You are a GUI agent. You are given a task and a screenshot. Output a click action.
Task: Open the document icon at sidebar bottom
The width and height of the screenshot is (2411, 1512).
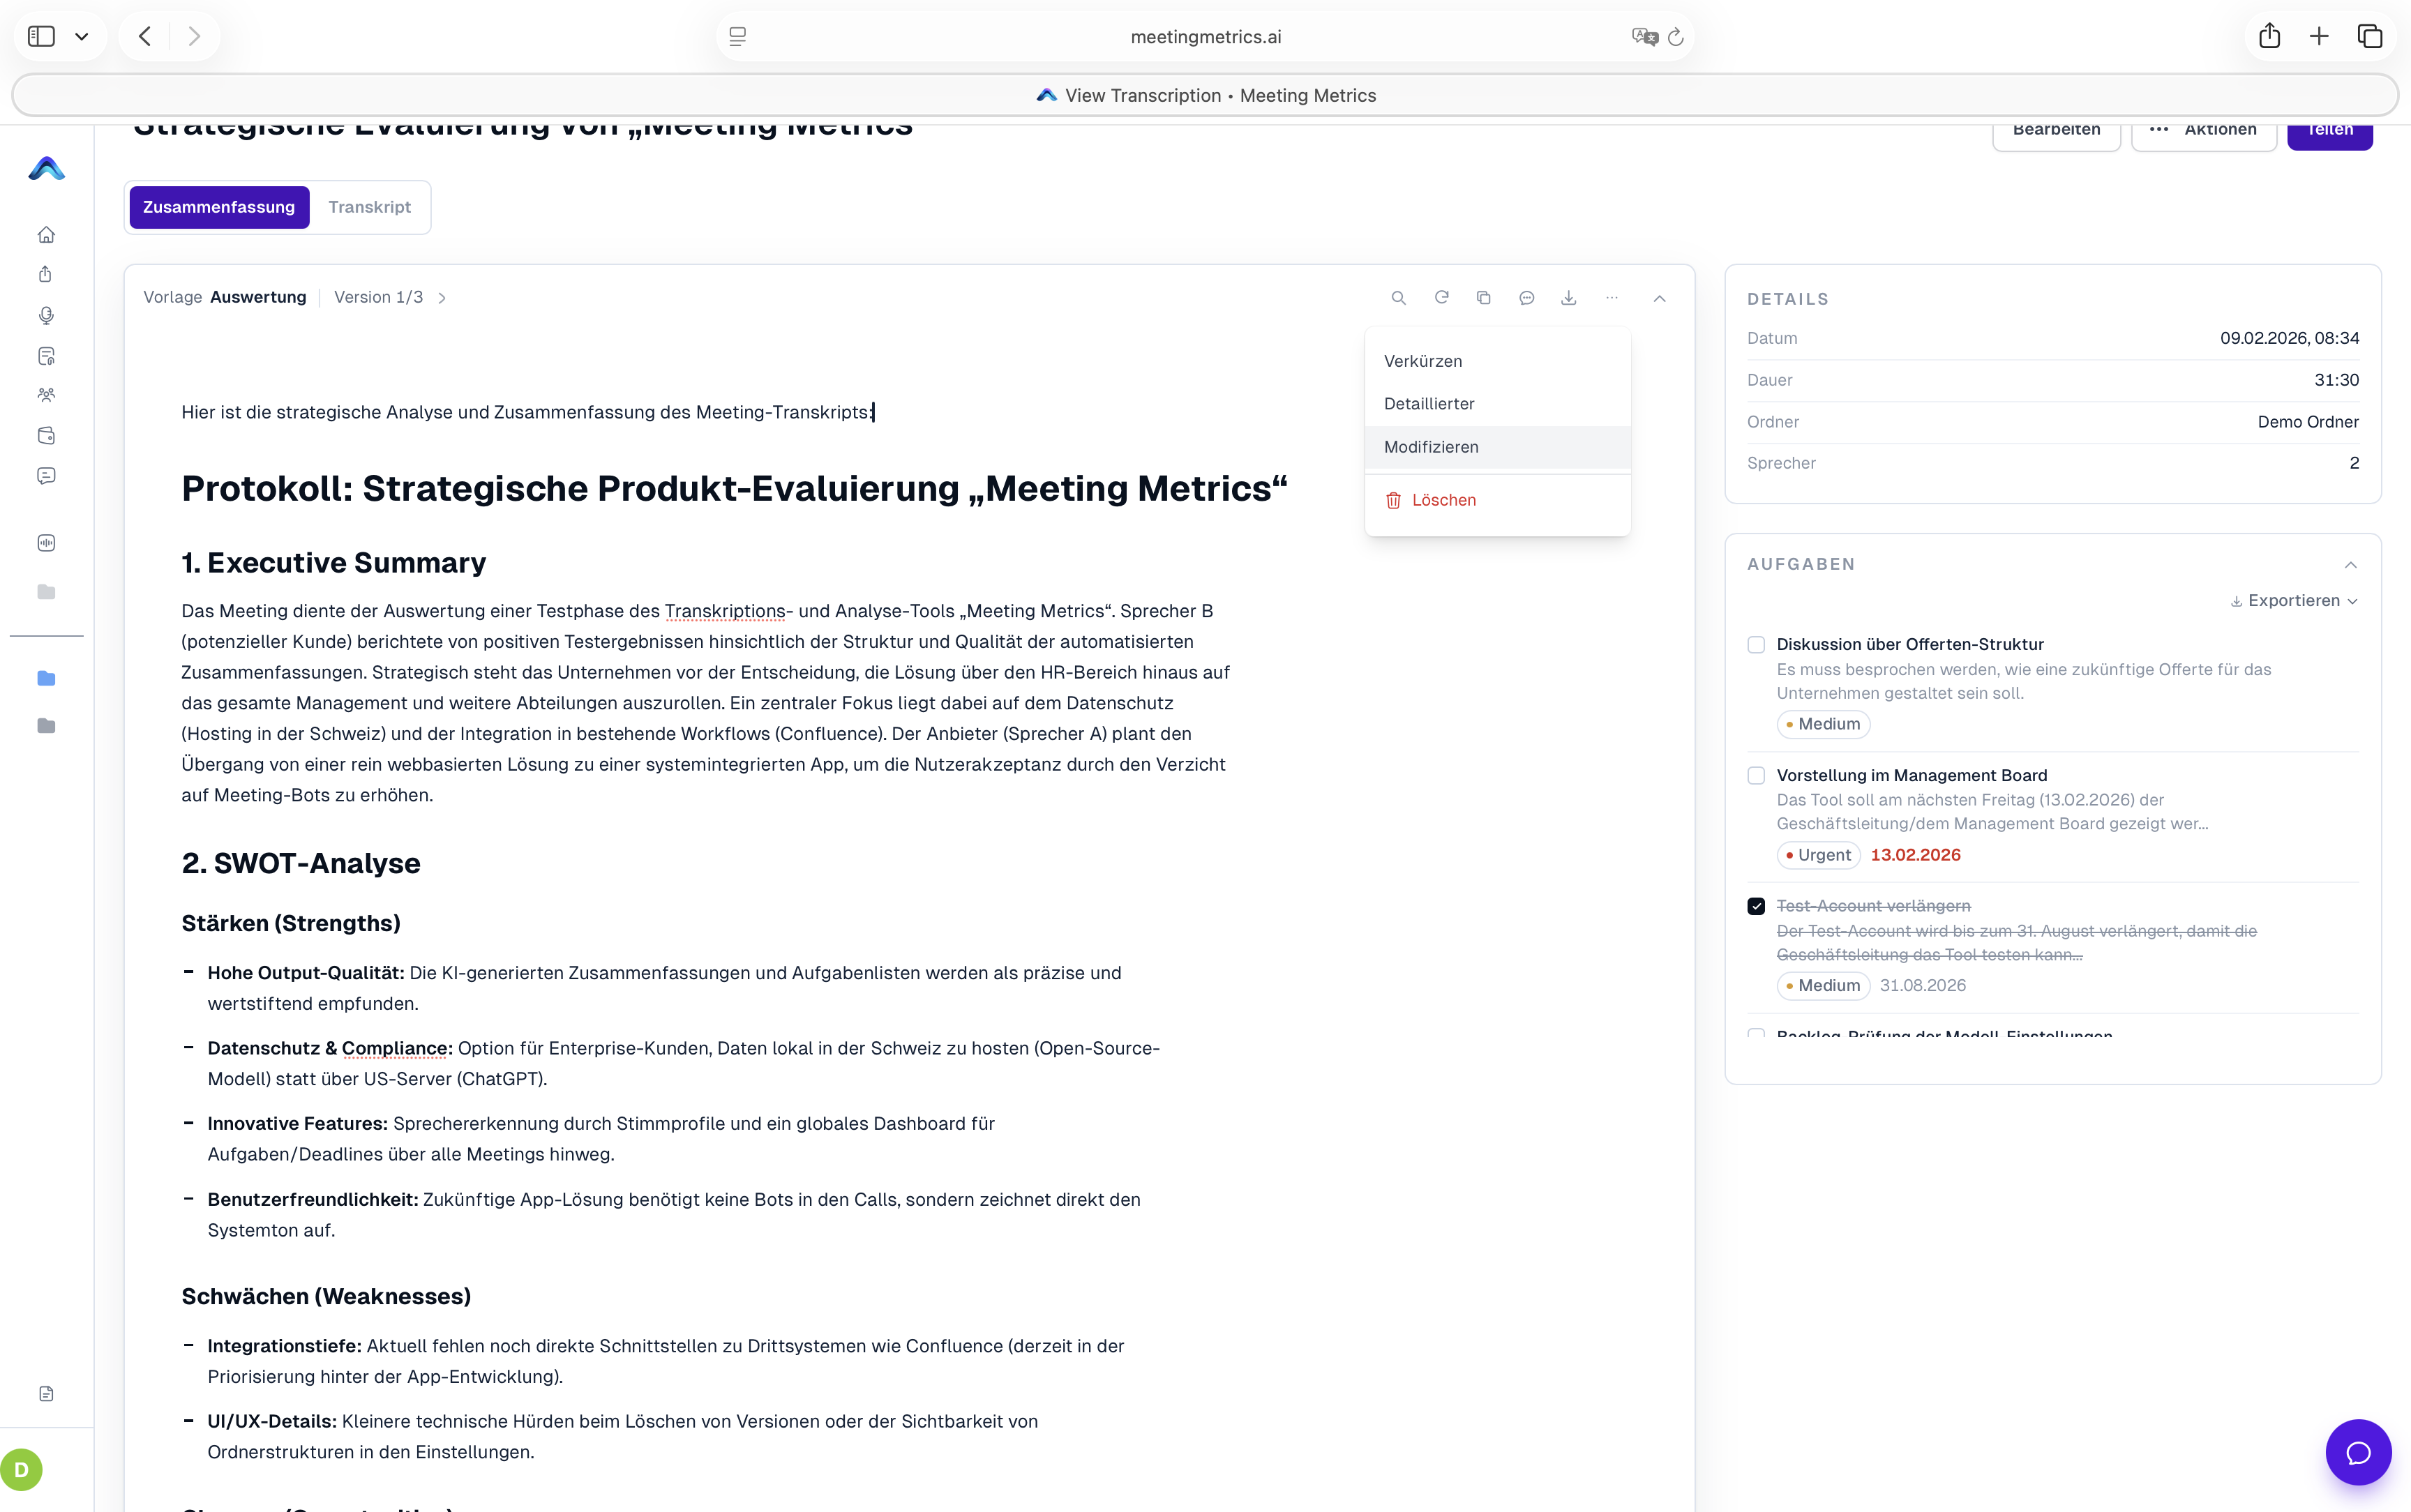click(x=46, y=1394)
